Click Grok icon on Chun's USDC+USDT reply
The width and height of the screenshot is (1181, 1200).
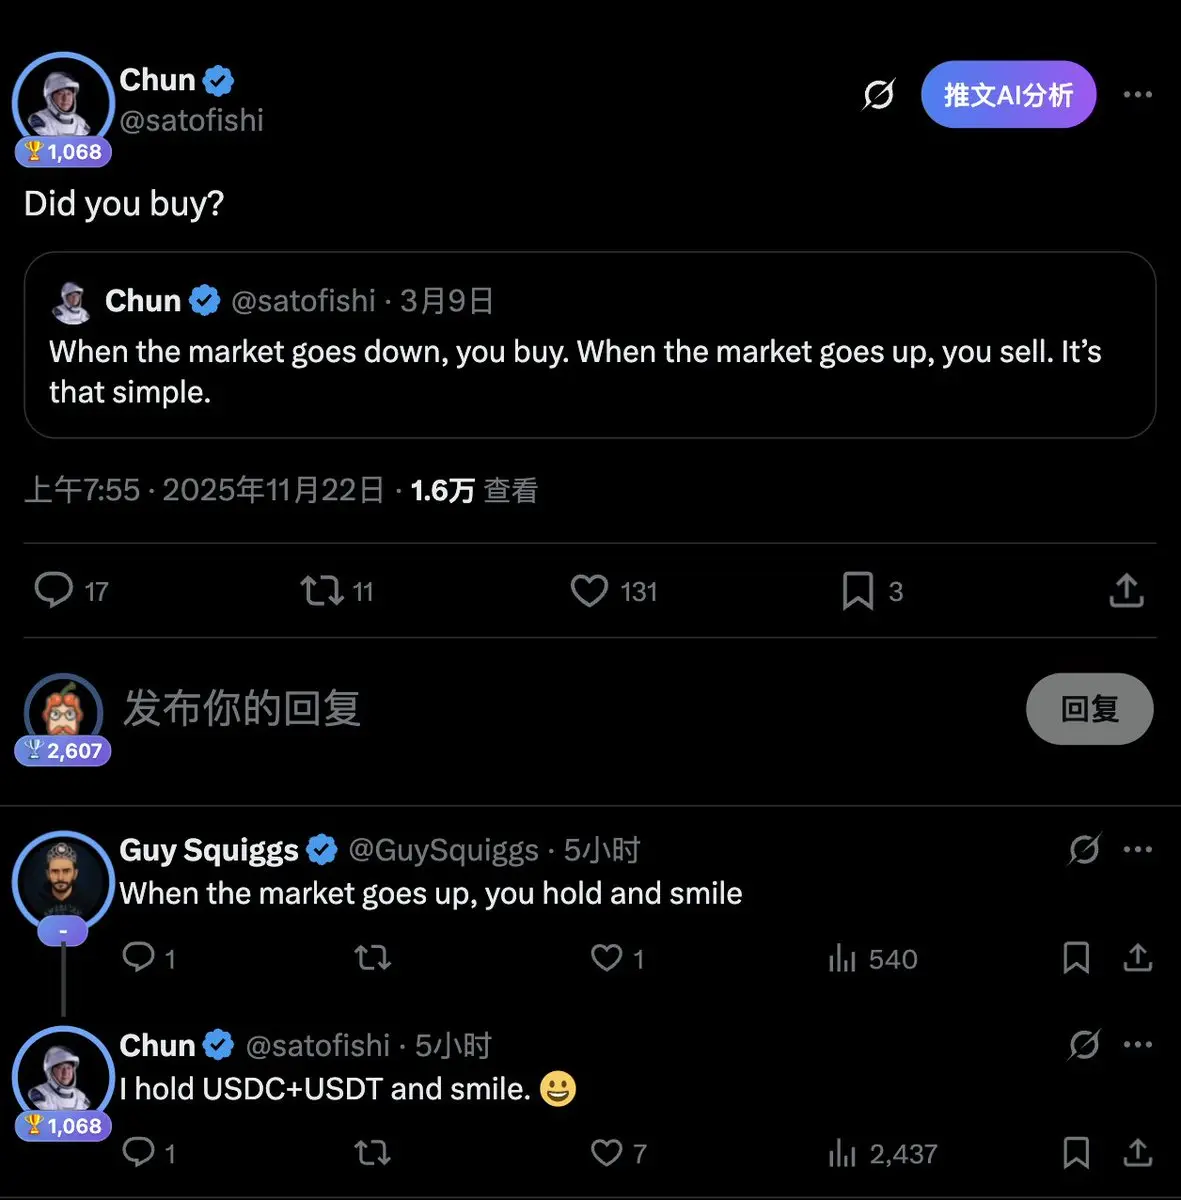click(1084, 1045)
